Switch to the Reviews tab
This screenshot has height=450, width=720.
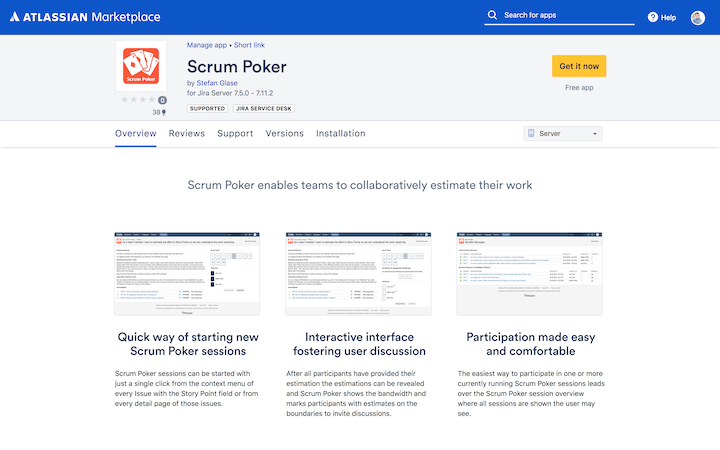pyautogui.click(x=186, y=134)
